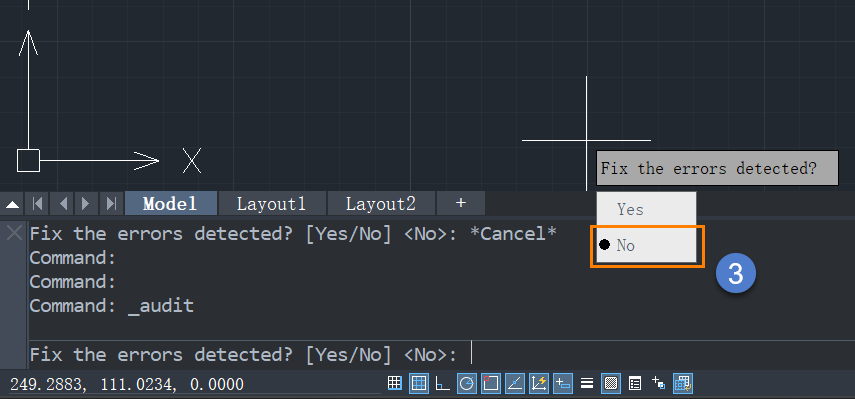Click the lineweight display icon
This screenshot has width=855, height=399.
pos(587,384)
